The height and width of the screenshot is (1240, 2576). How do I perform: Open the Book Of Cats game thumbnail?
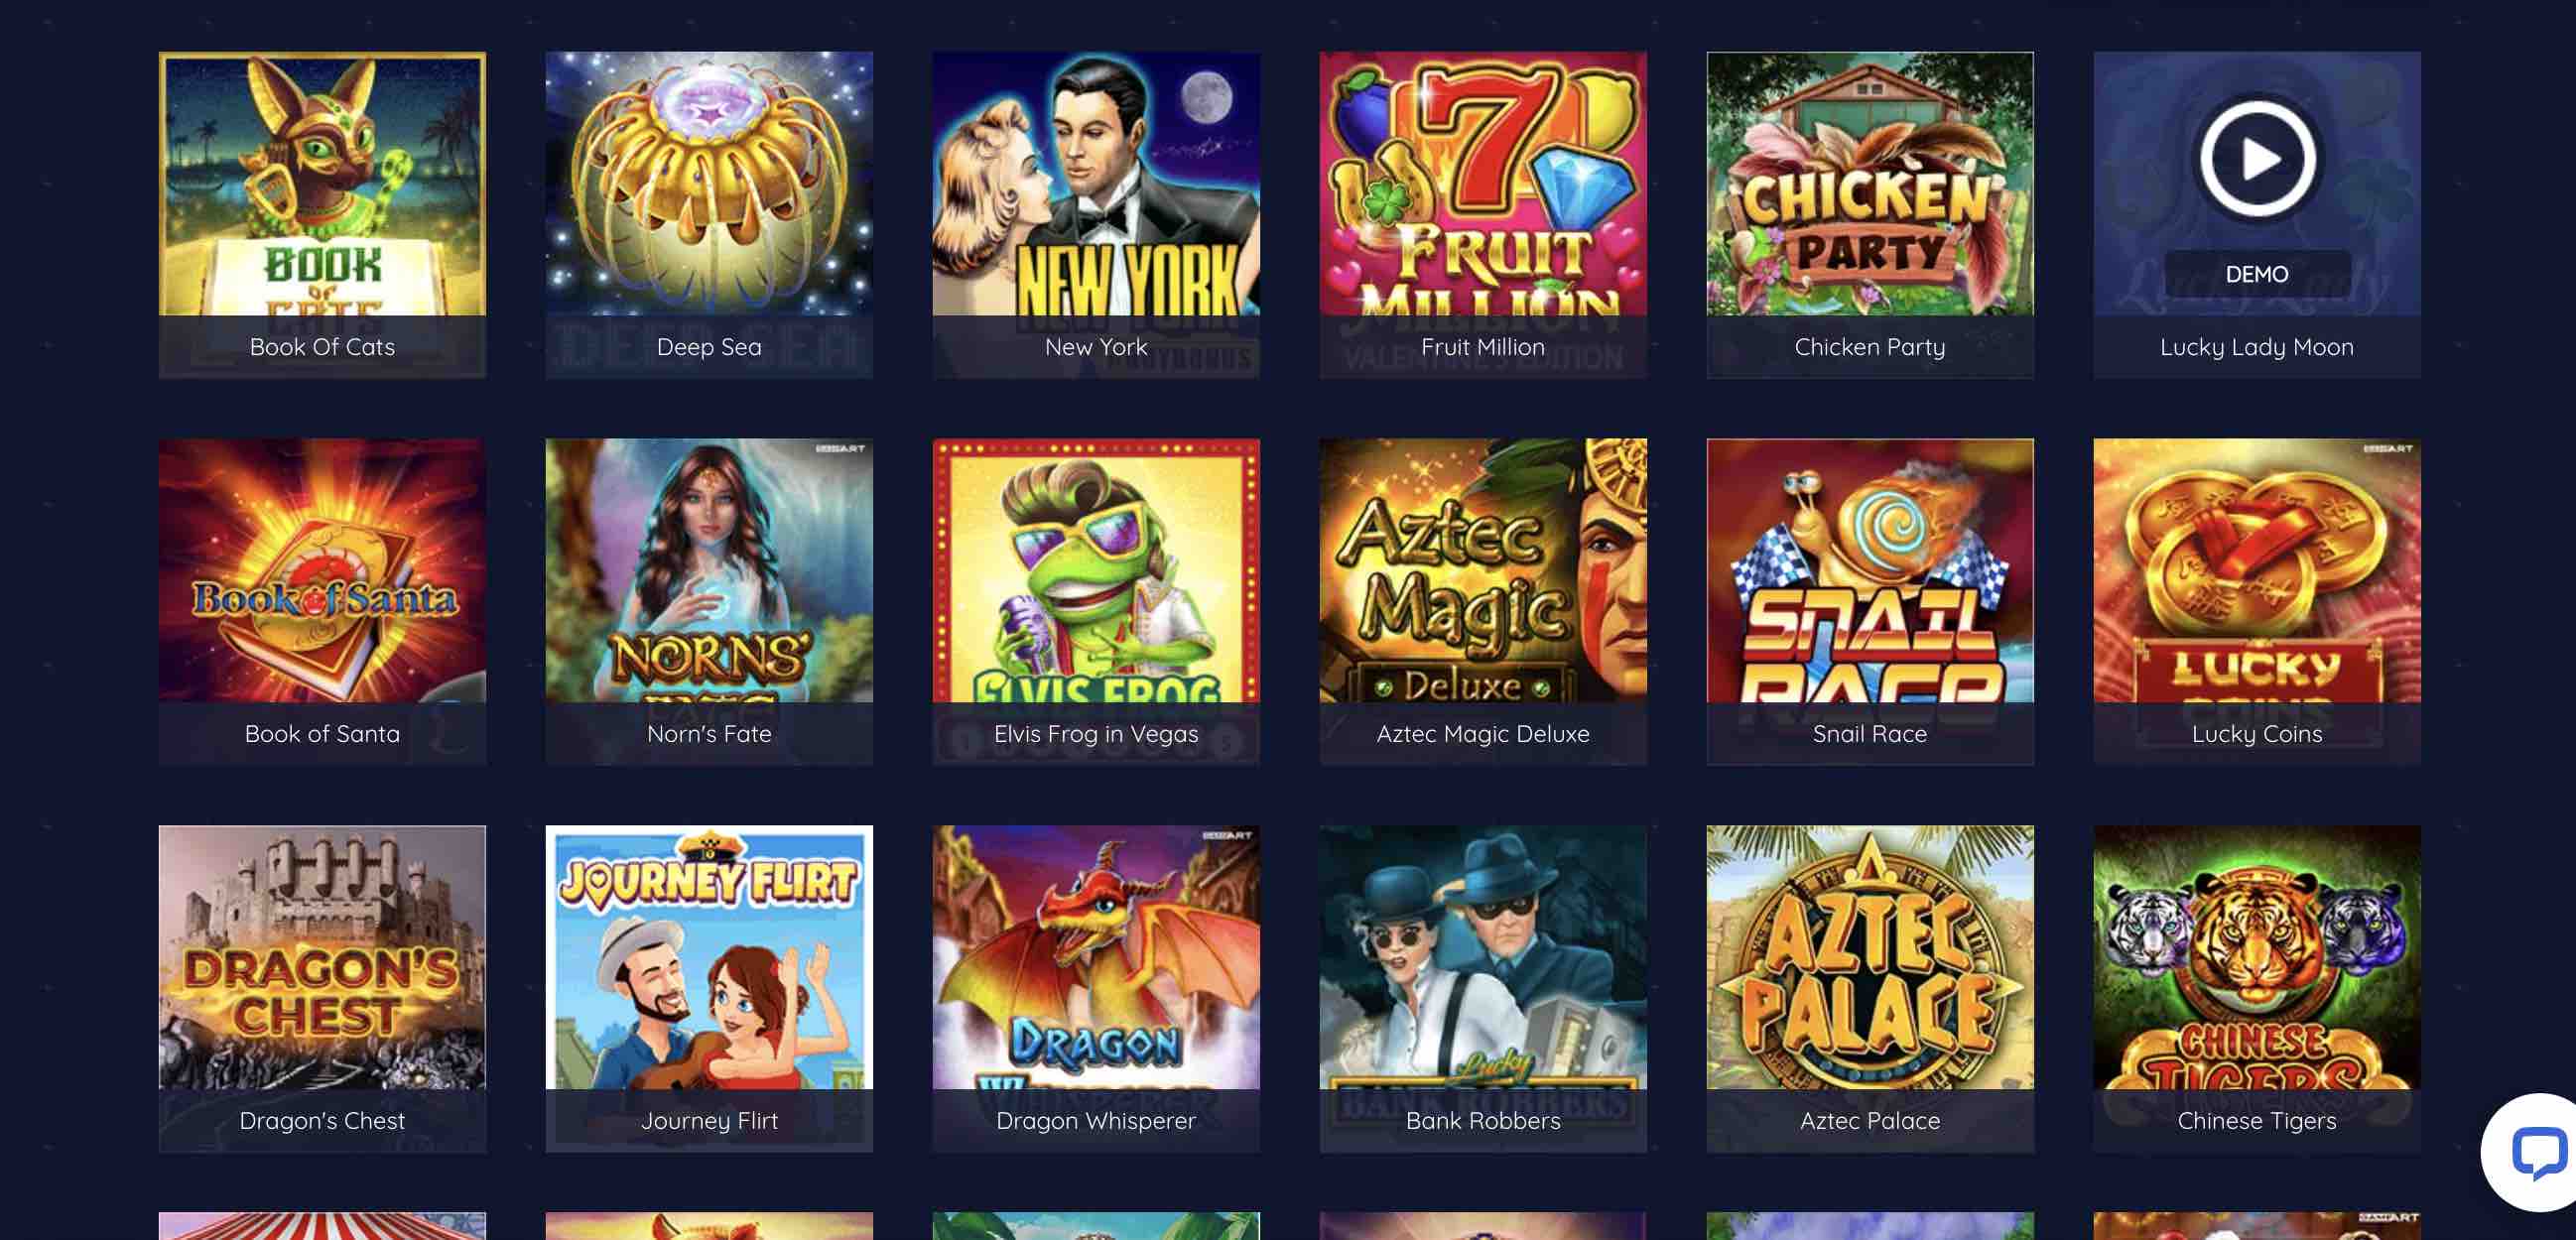click(322, 215)
